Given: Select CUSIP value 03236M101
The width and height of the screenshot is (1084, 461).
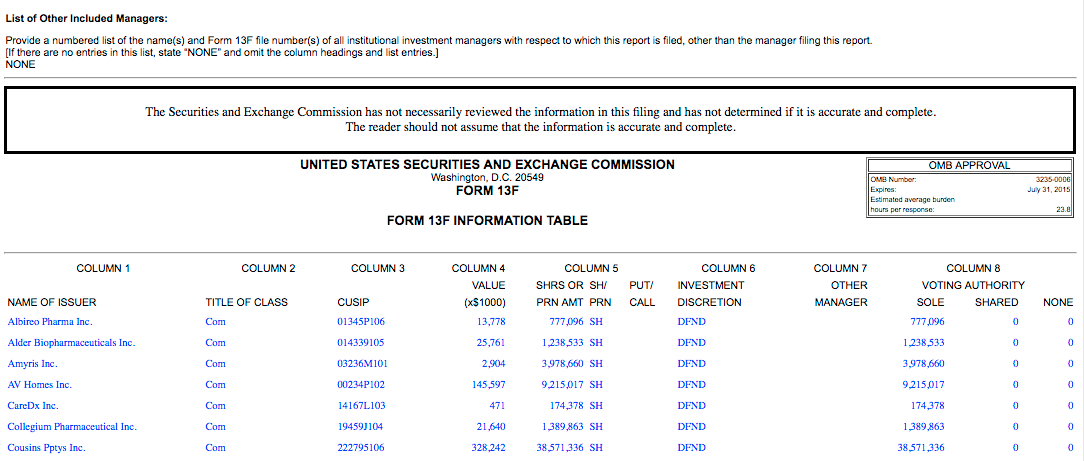Looking at the screenshot, I should point(361,364).
